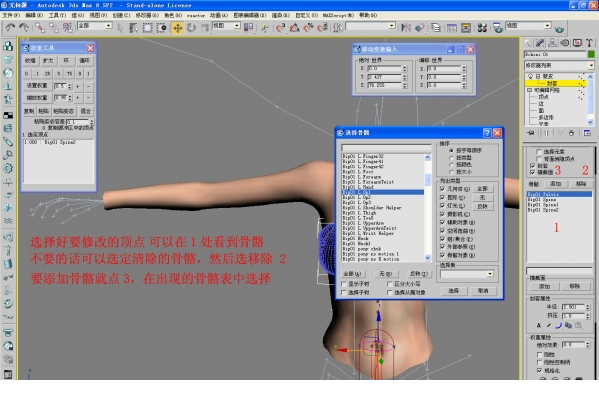This screenshot has height=395, width=599.
Task: Select the alphabetical sort radio in bone dialog
Action: 451,151
